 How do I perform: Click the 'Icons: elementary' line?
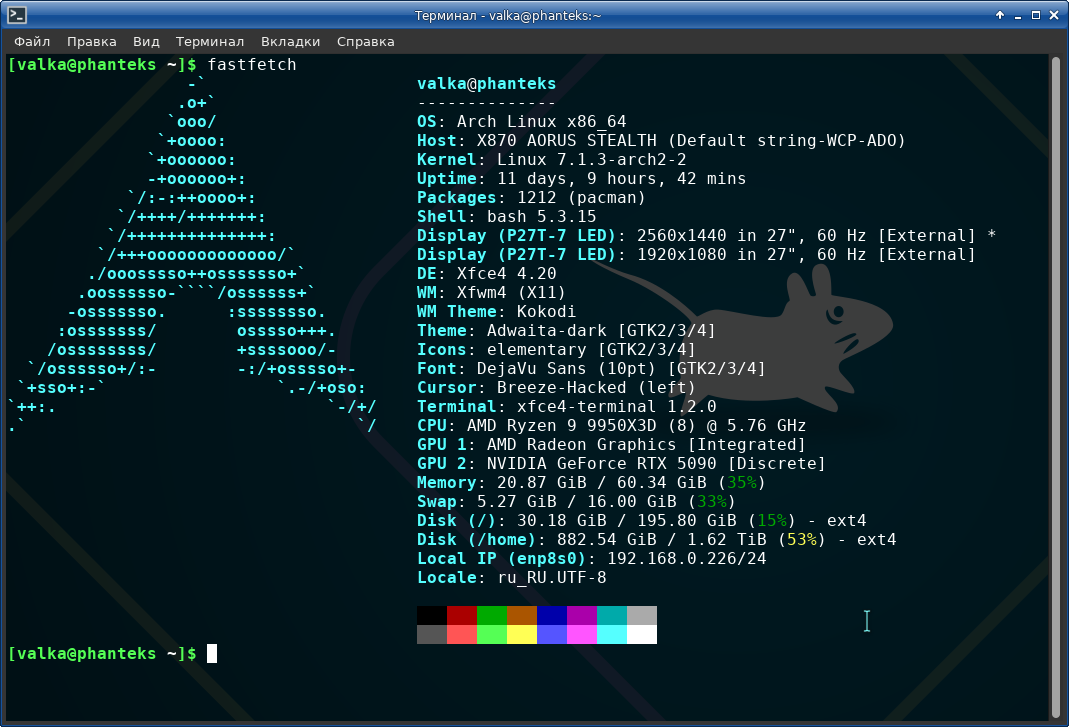coord(556,350)
